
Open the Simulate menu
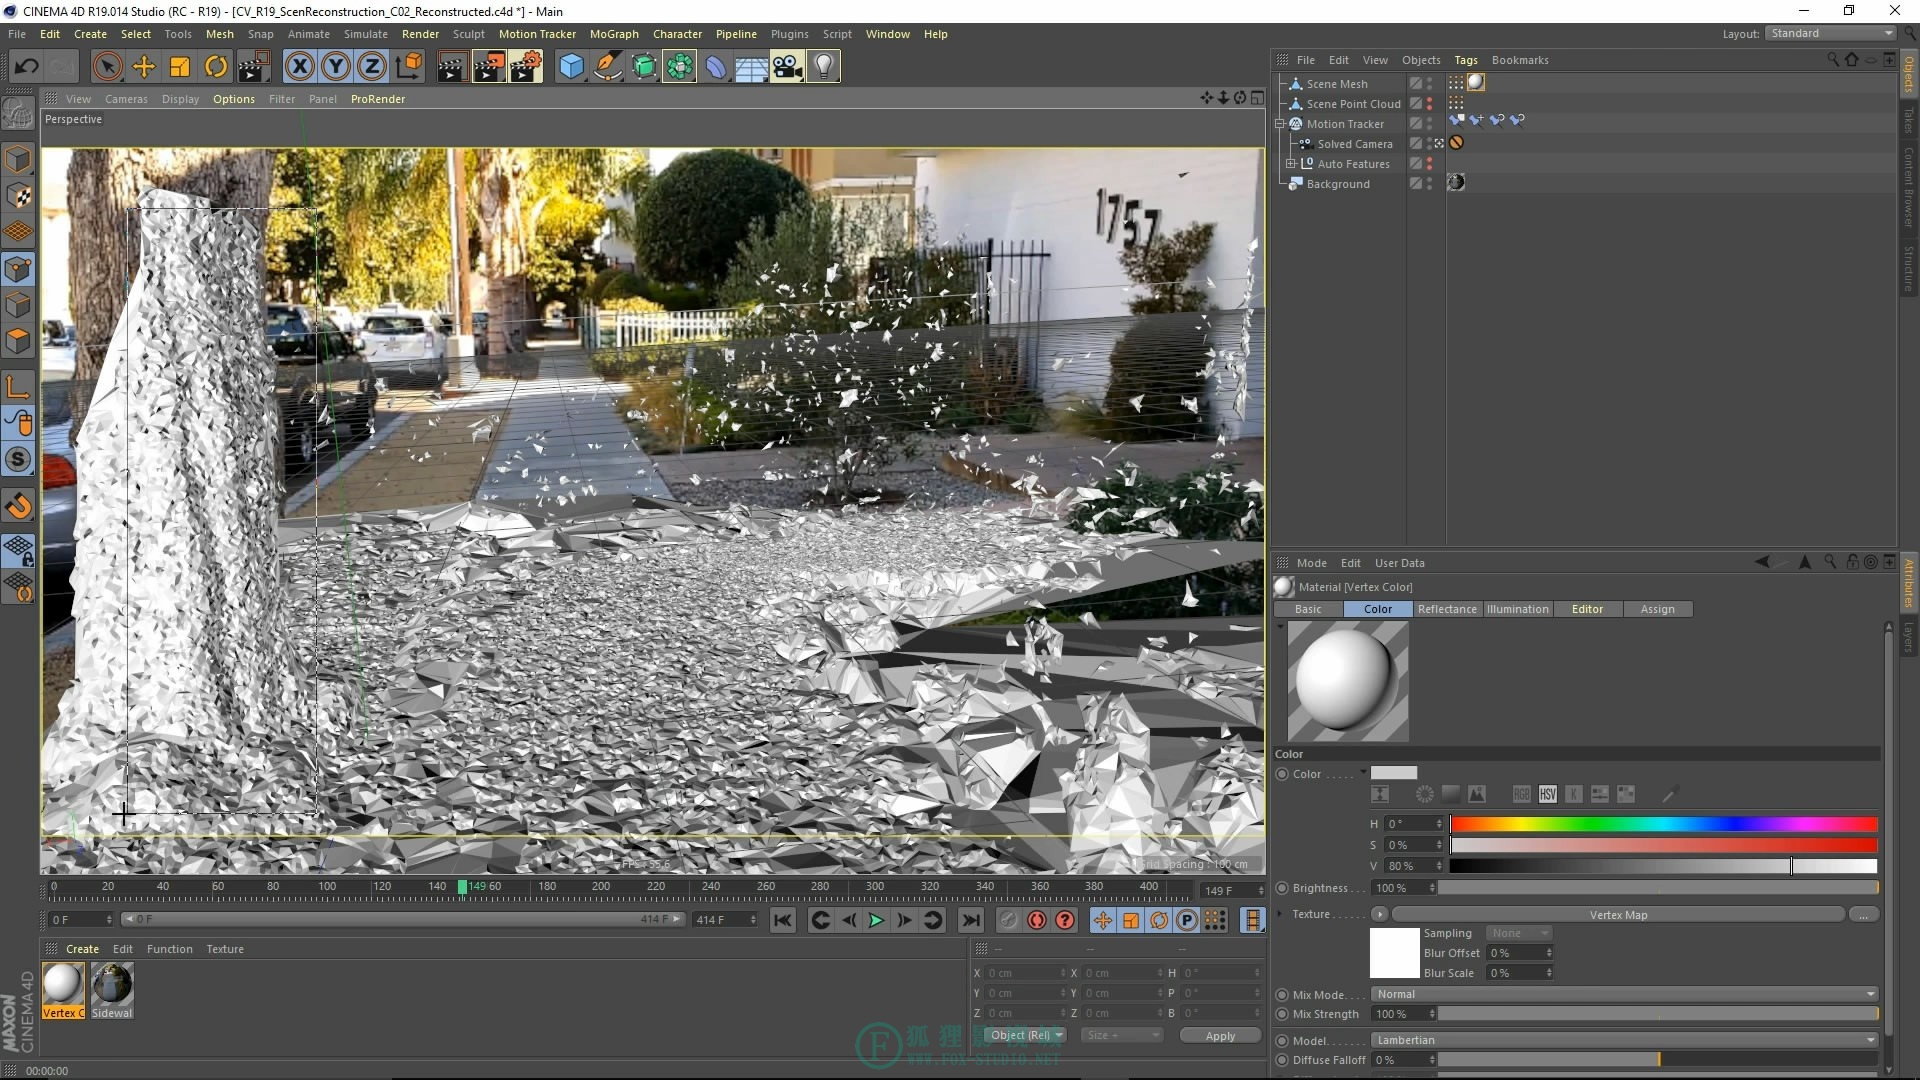[366, 34]
